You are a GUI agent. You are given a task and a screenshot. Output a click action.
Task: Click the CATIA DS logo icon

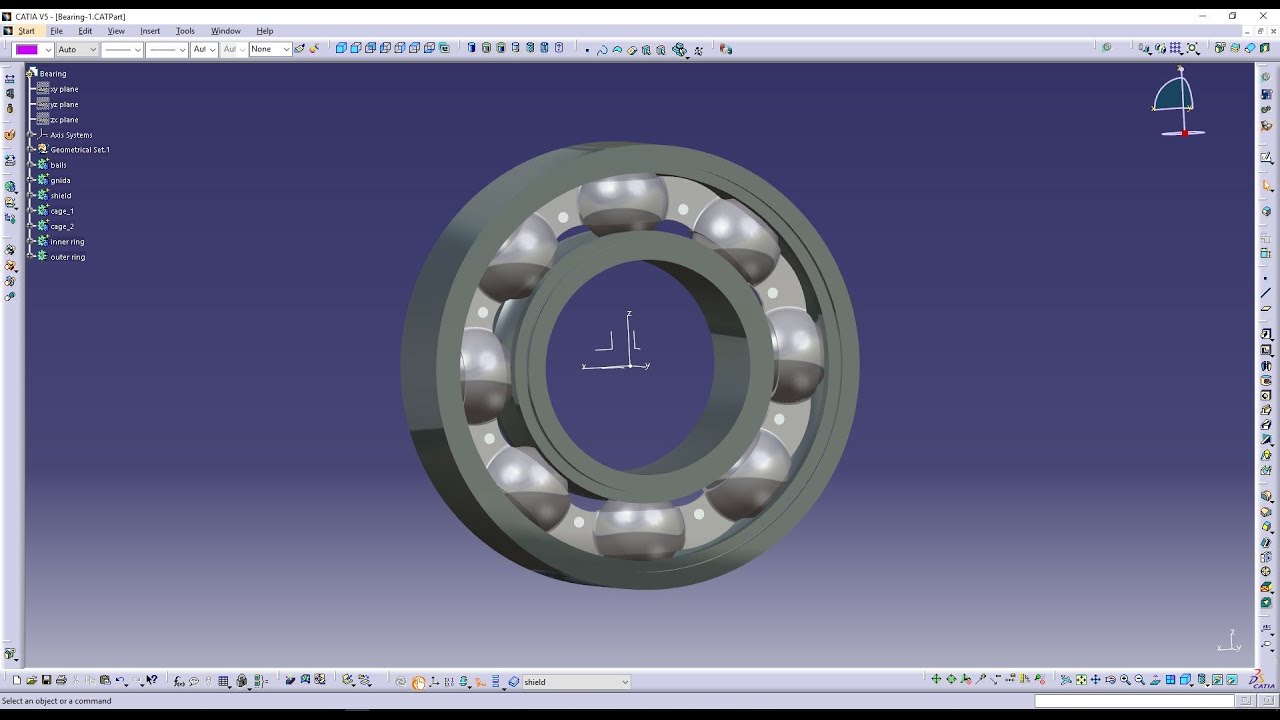(1264, 680)
